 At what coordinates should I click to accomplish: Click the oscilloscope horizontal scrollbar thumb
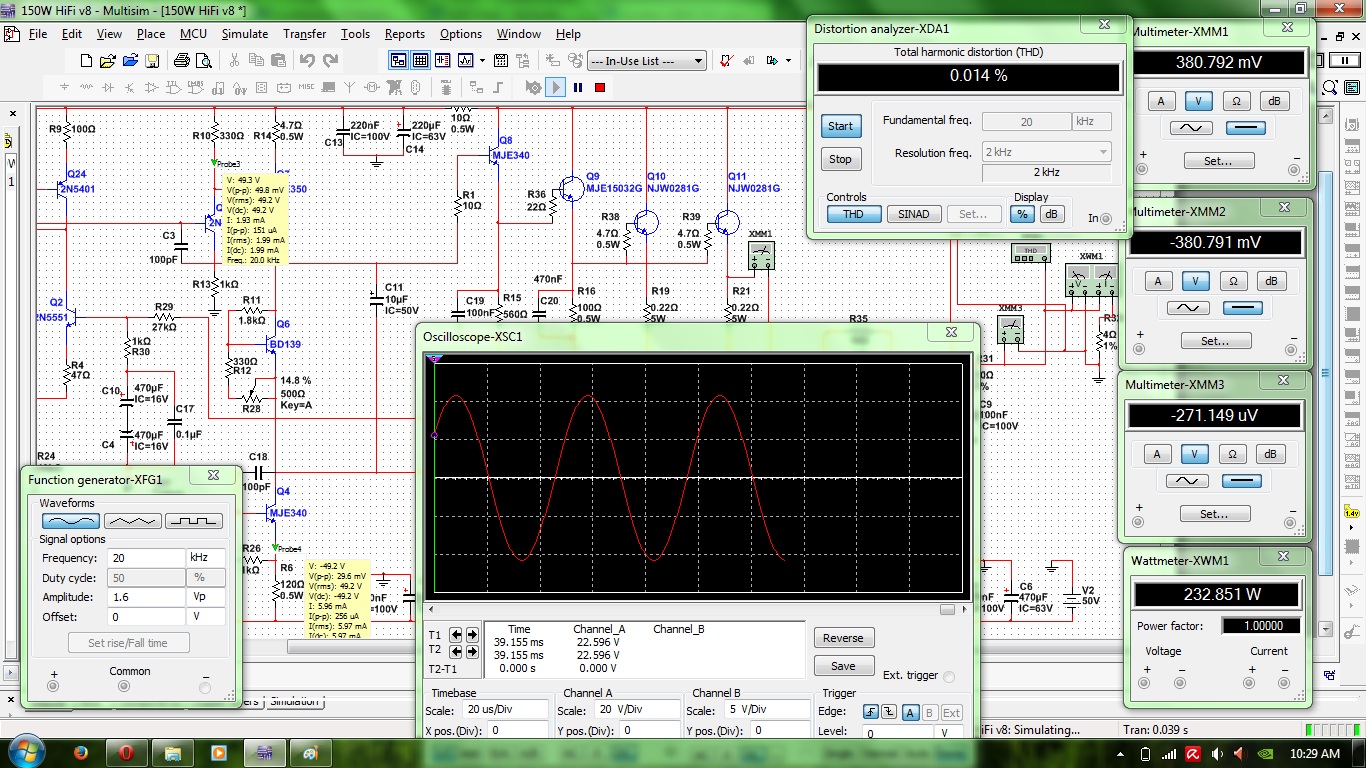(947, 609)
